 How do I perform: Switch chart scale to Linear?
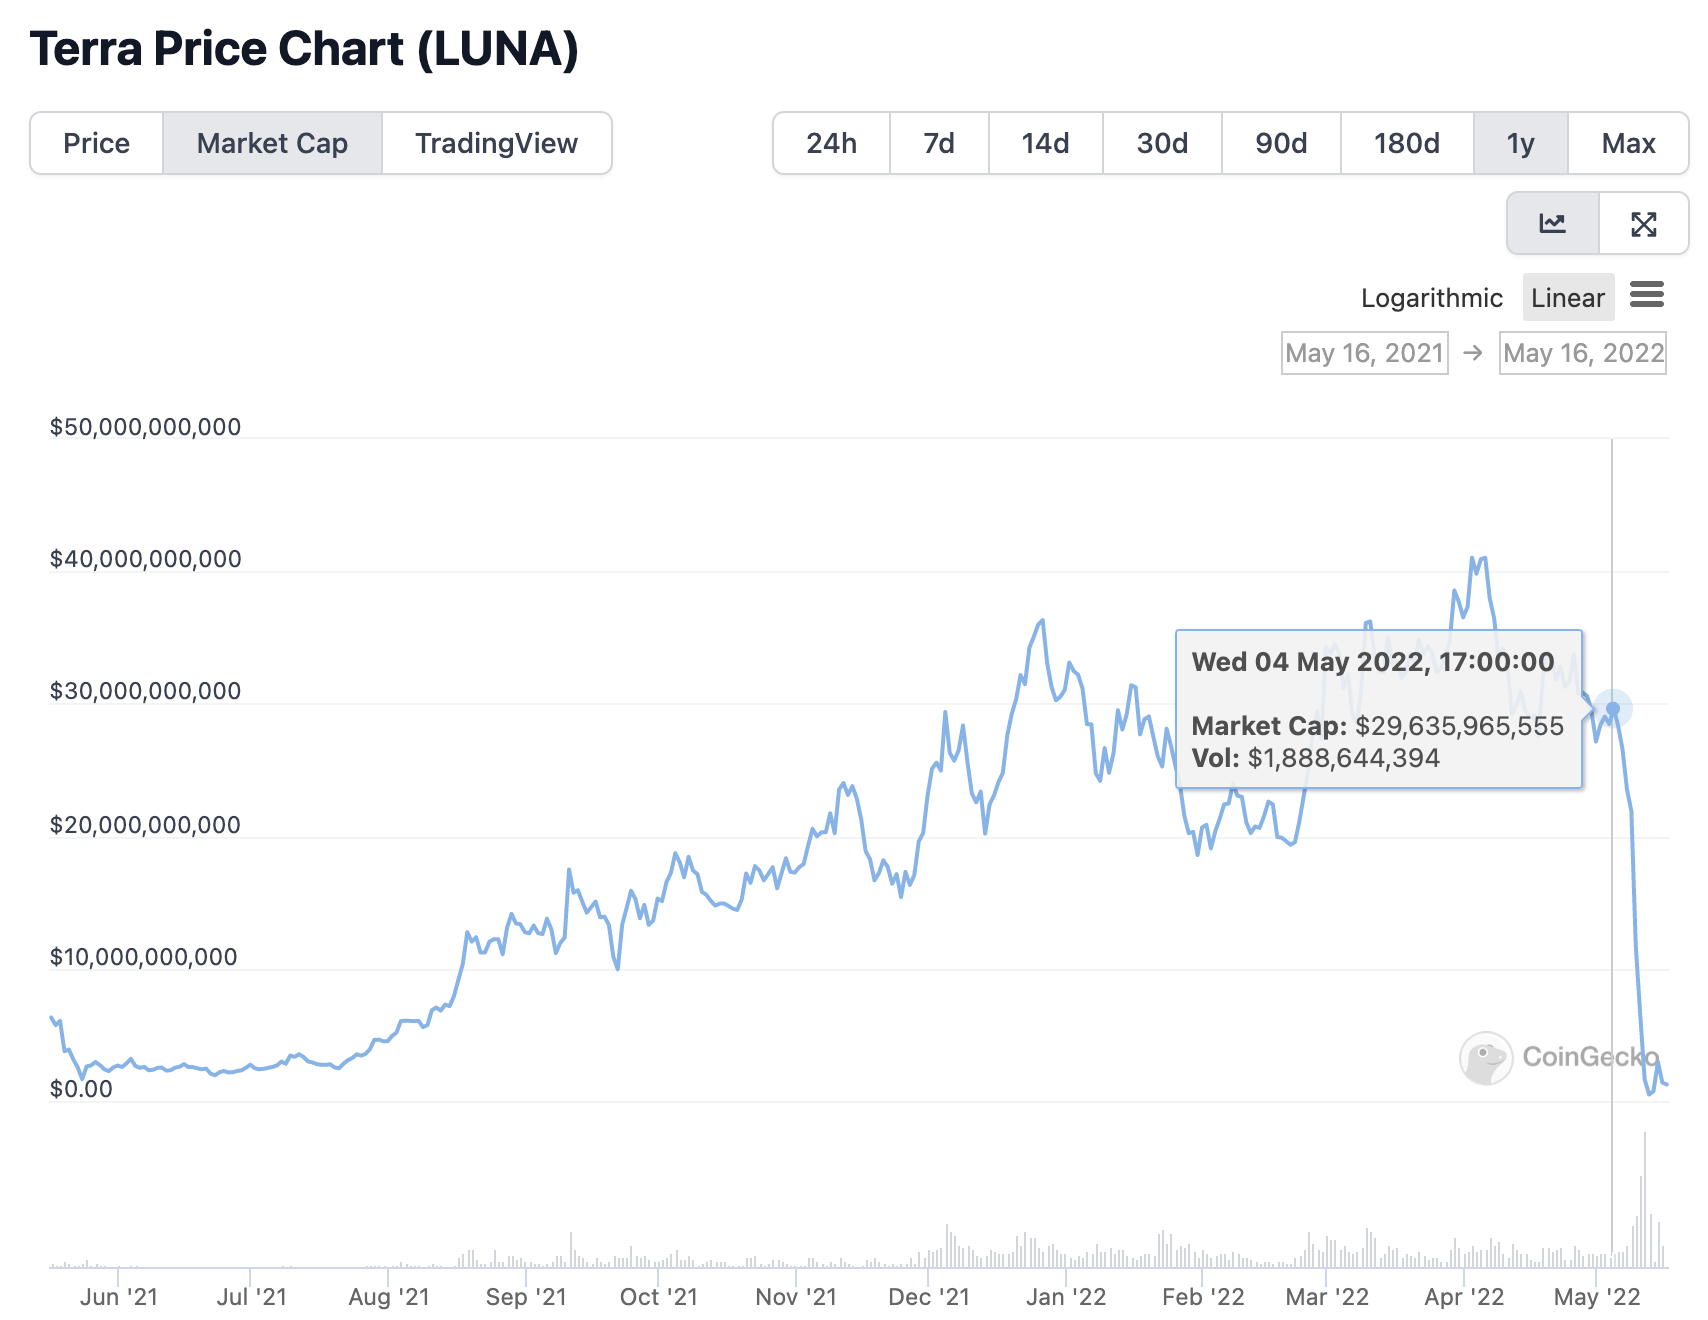tap(1567, 298)
